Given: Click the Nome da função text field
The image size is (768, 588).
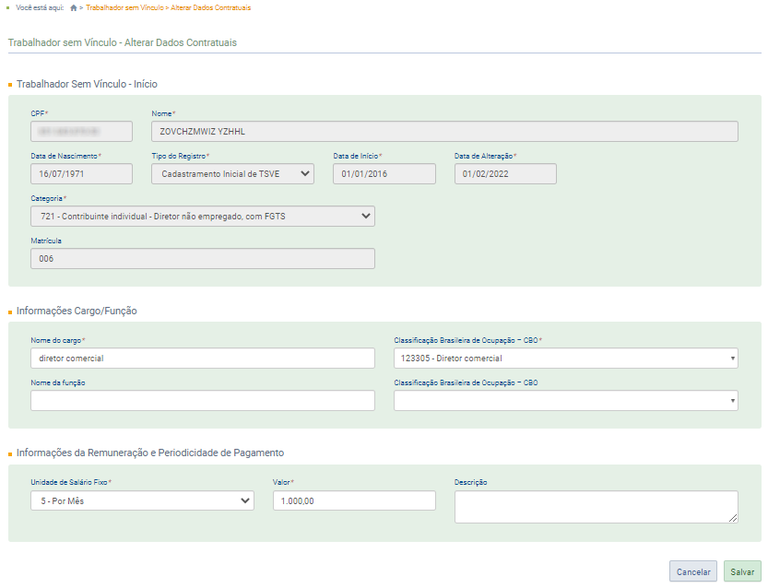Looking at the screenshot, I should coord(202,400).
